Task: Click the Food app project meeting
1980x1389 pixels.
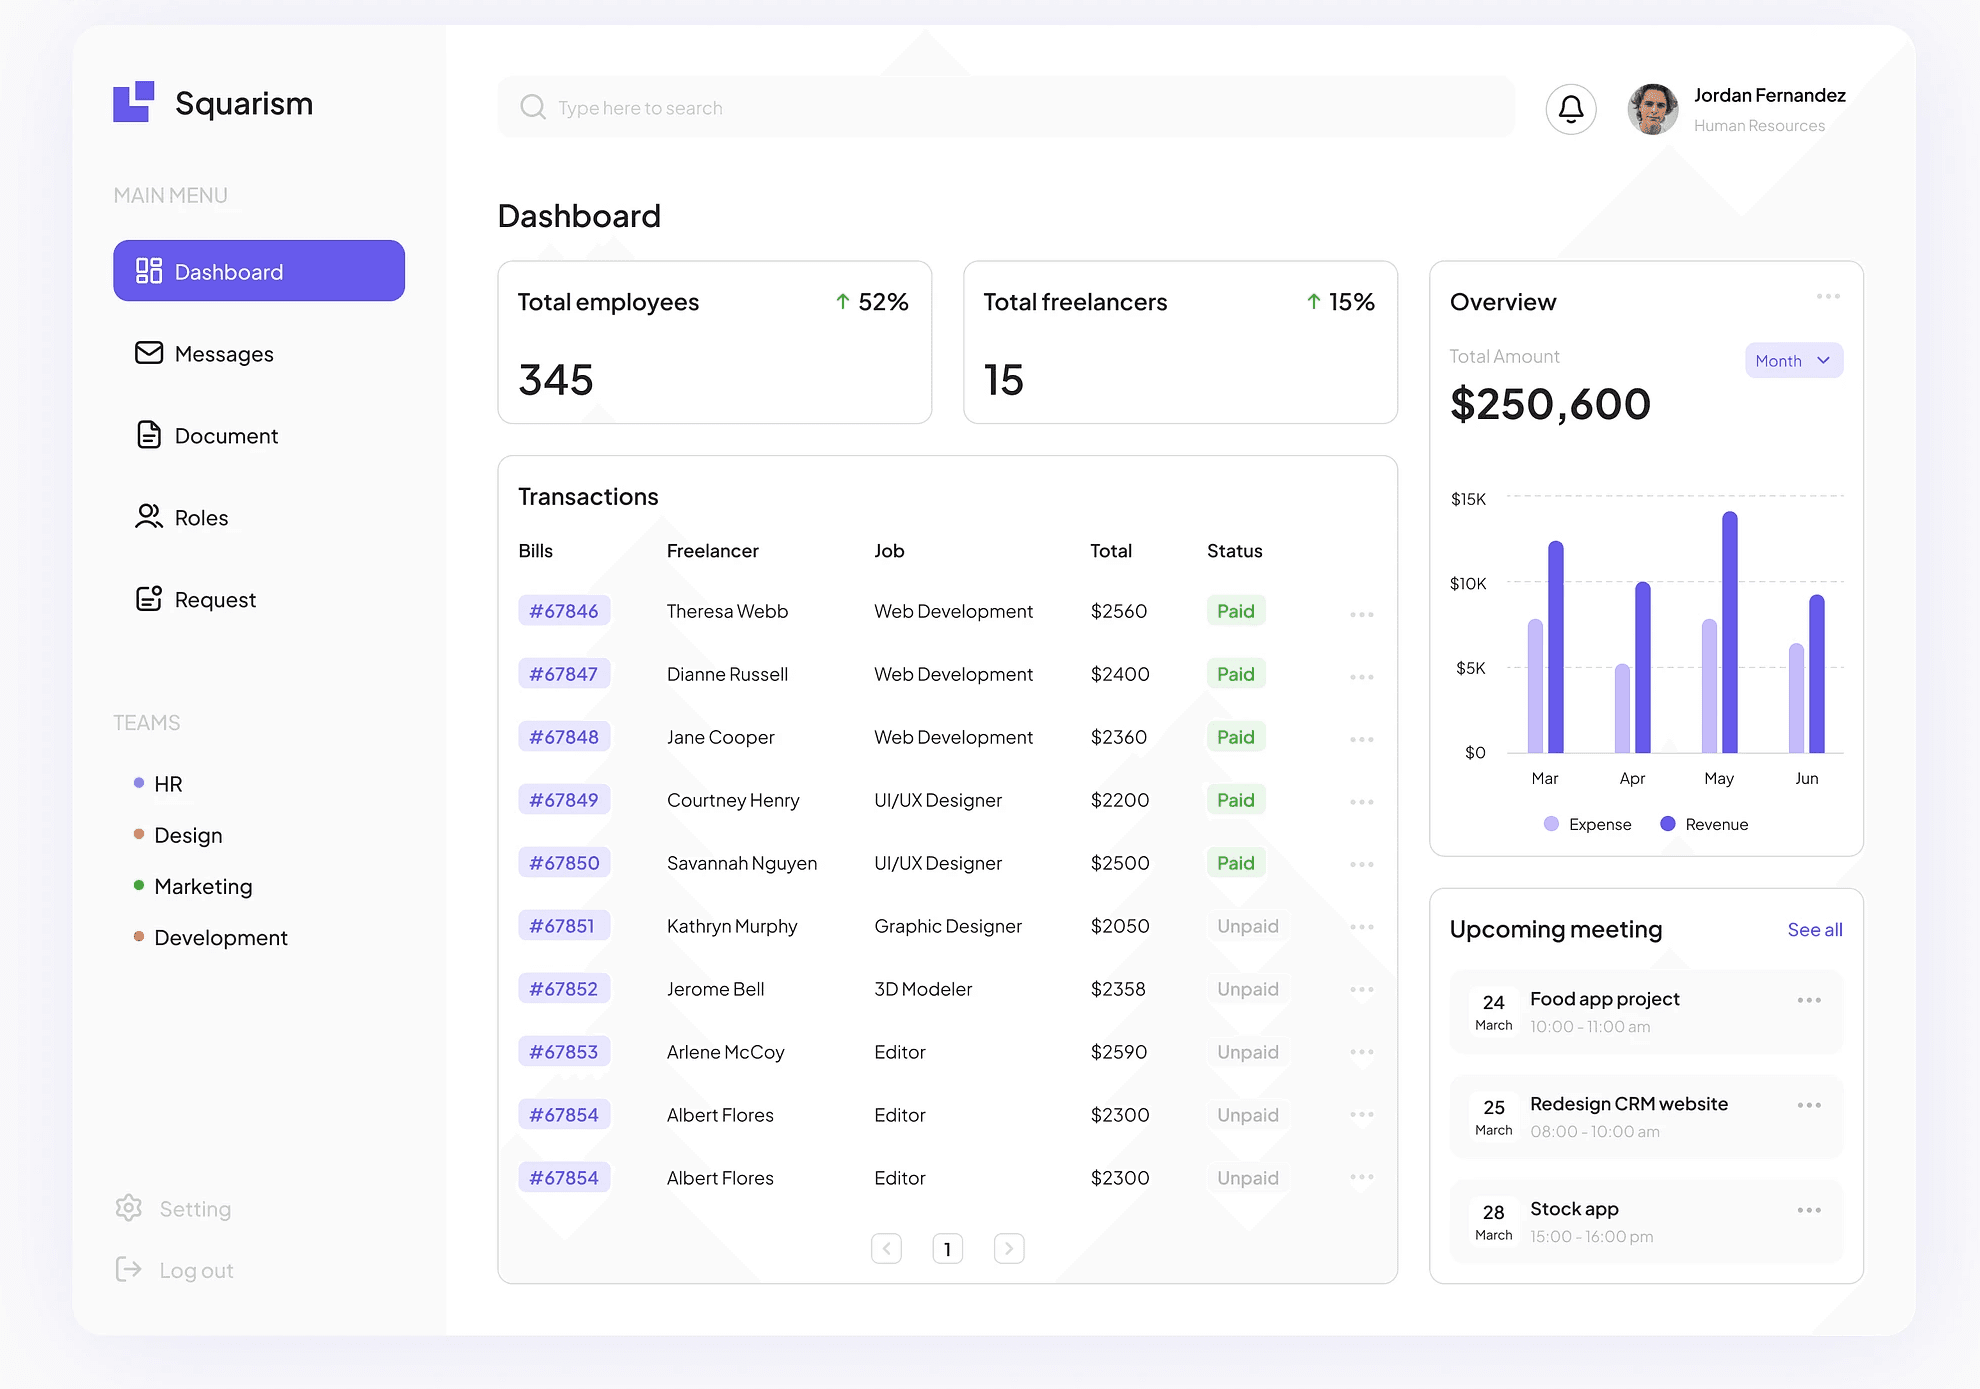Action: (x=1646, y=1012)
